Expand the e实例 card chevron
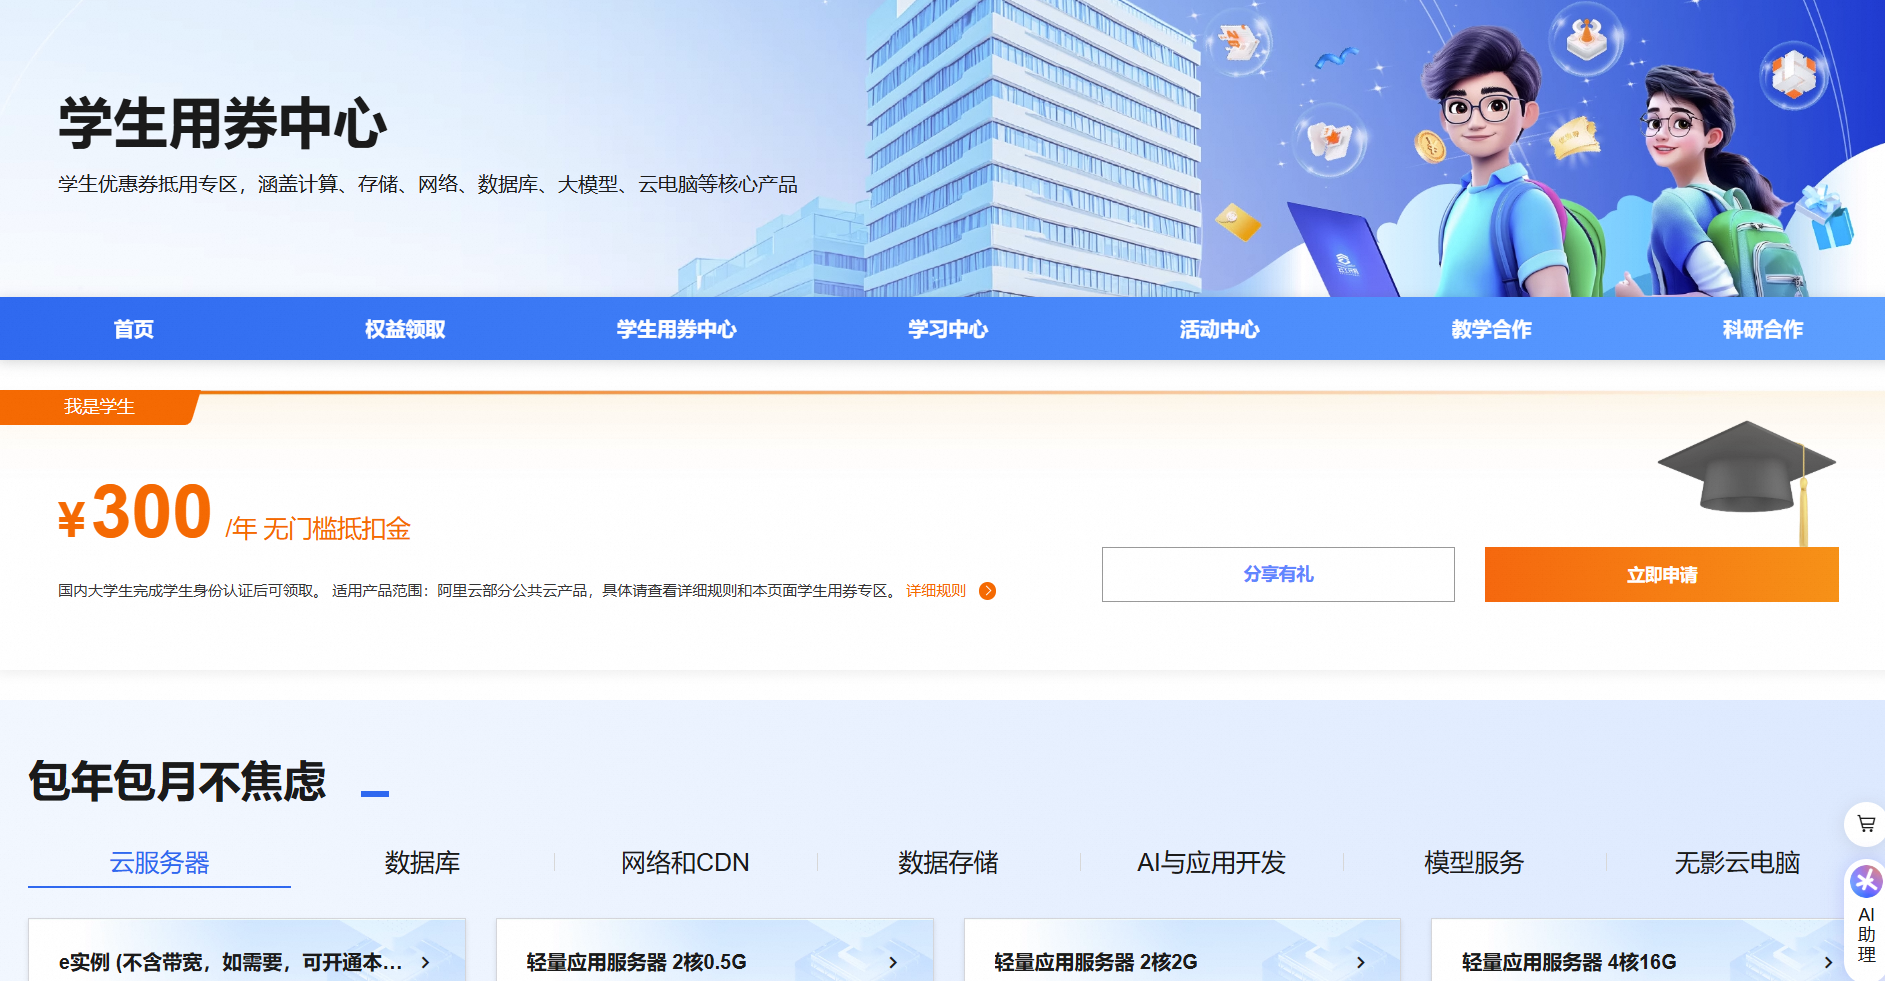Viewport: 1885px width, 981px height. click(x=425, y=962)
